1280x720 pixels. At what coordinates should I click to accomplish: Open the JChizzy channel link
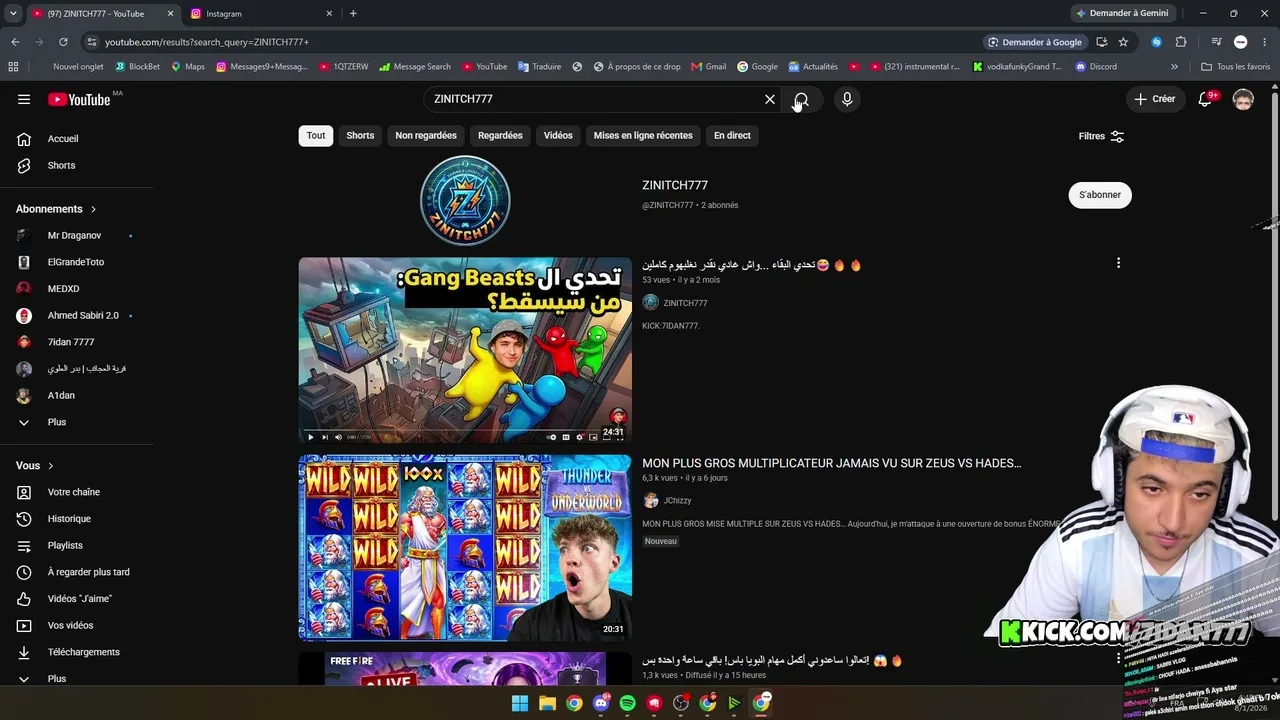(x=677, y=501)
